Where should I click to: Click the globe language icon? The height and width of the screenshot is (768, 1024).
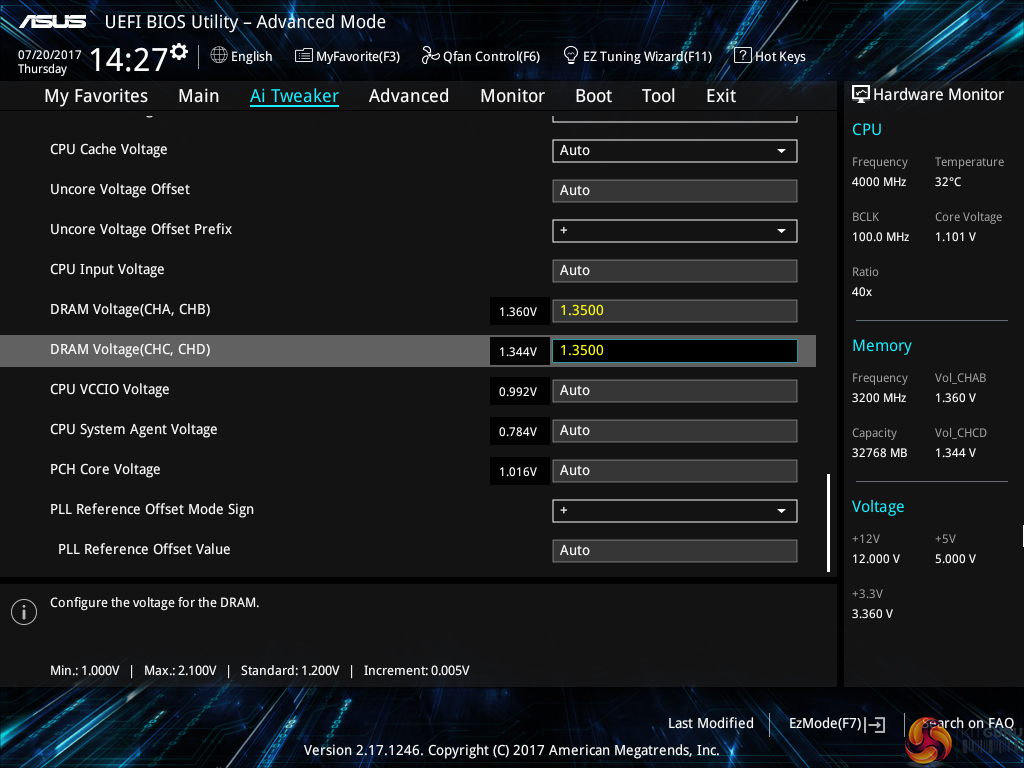click(x=219, y=56)
